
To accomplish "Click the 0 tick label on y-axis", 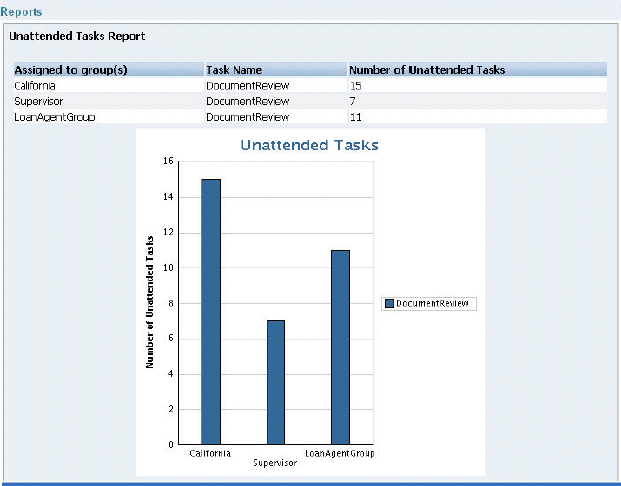I will pyautogui.click(x=171, y=444).
